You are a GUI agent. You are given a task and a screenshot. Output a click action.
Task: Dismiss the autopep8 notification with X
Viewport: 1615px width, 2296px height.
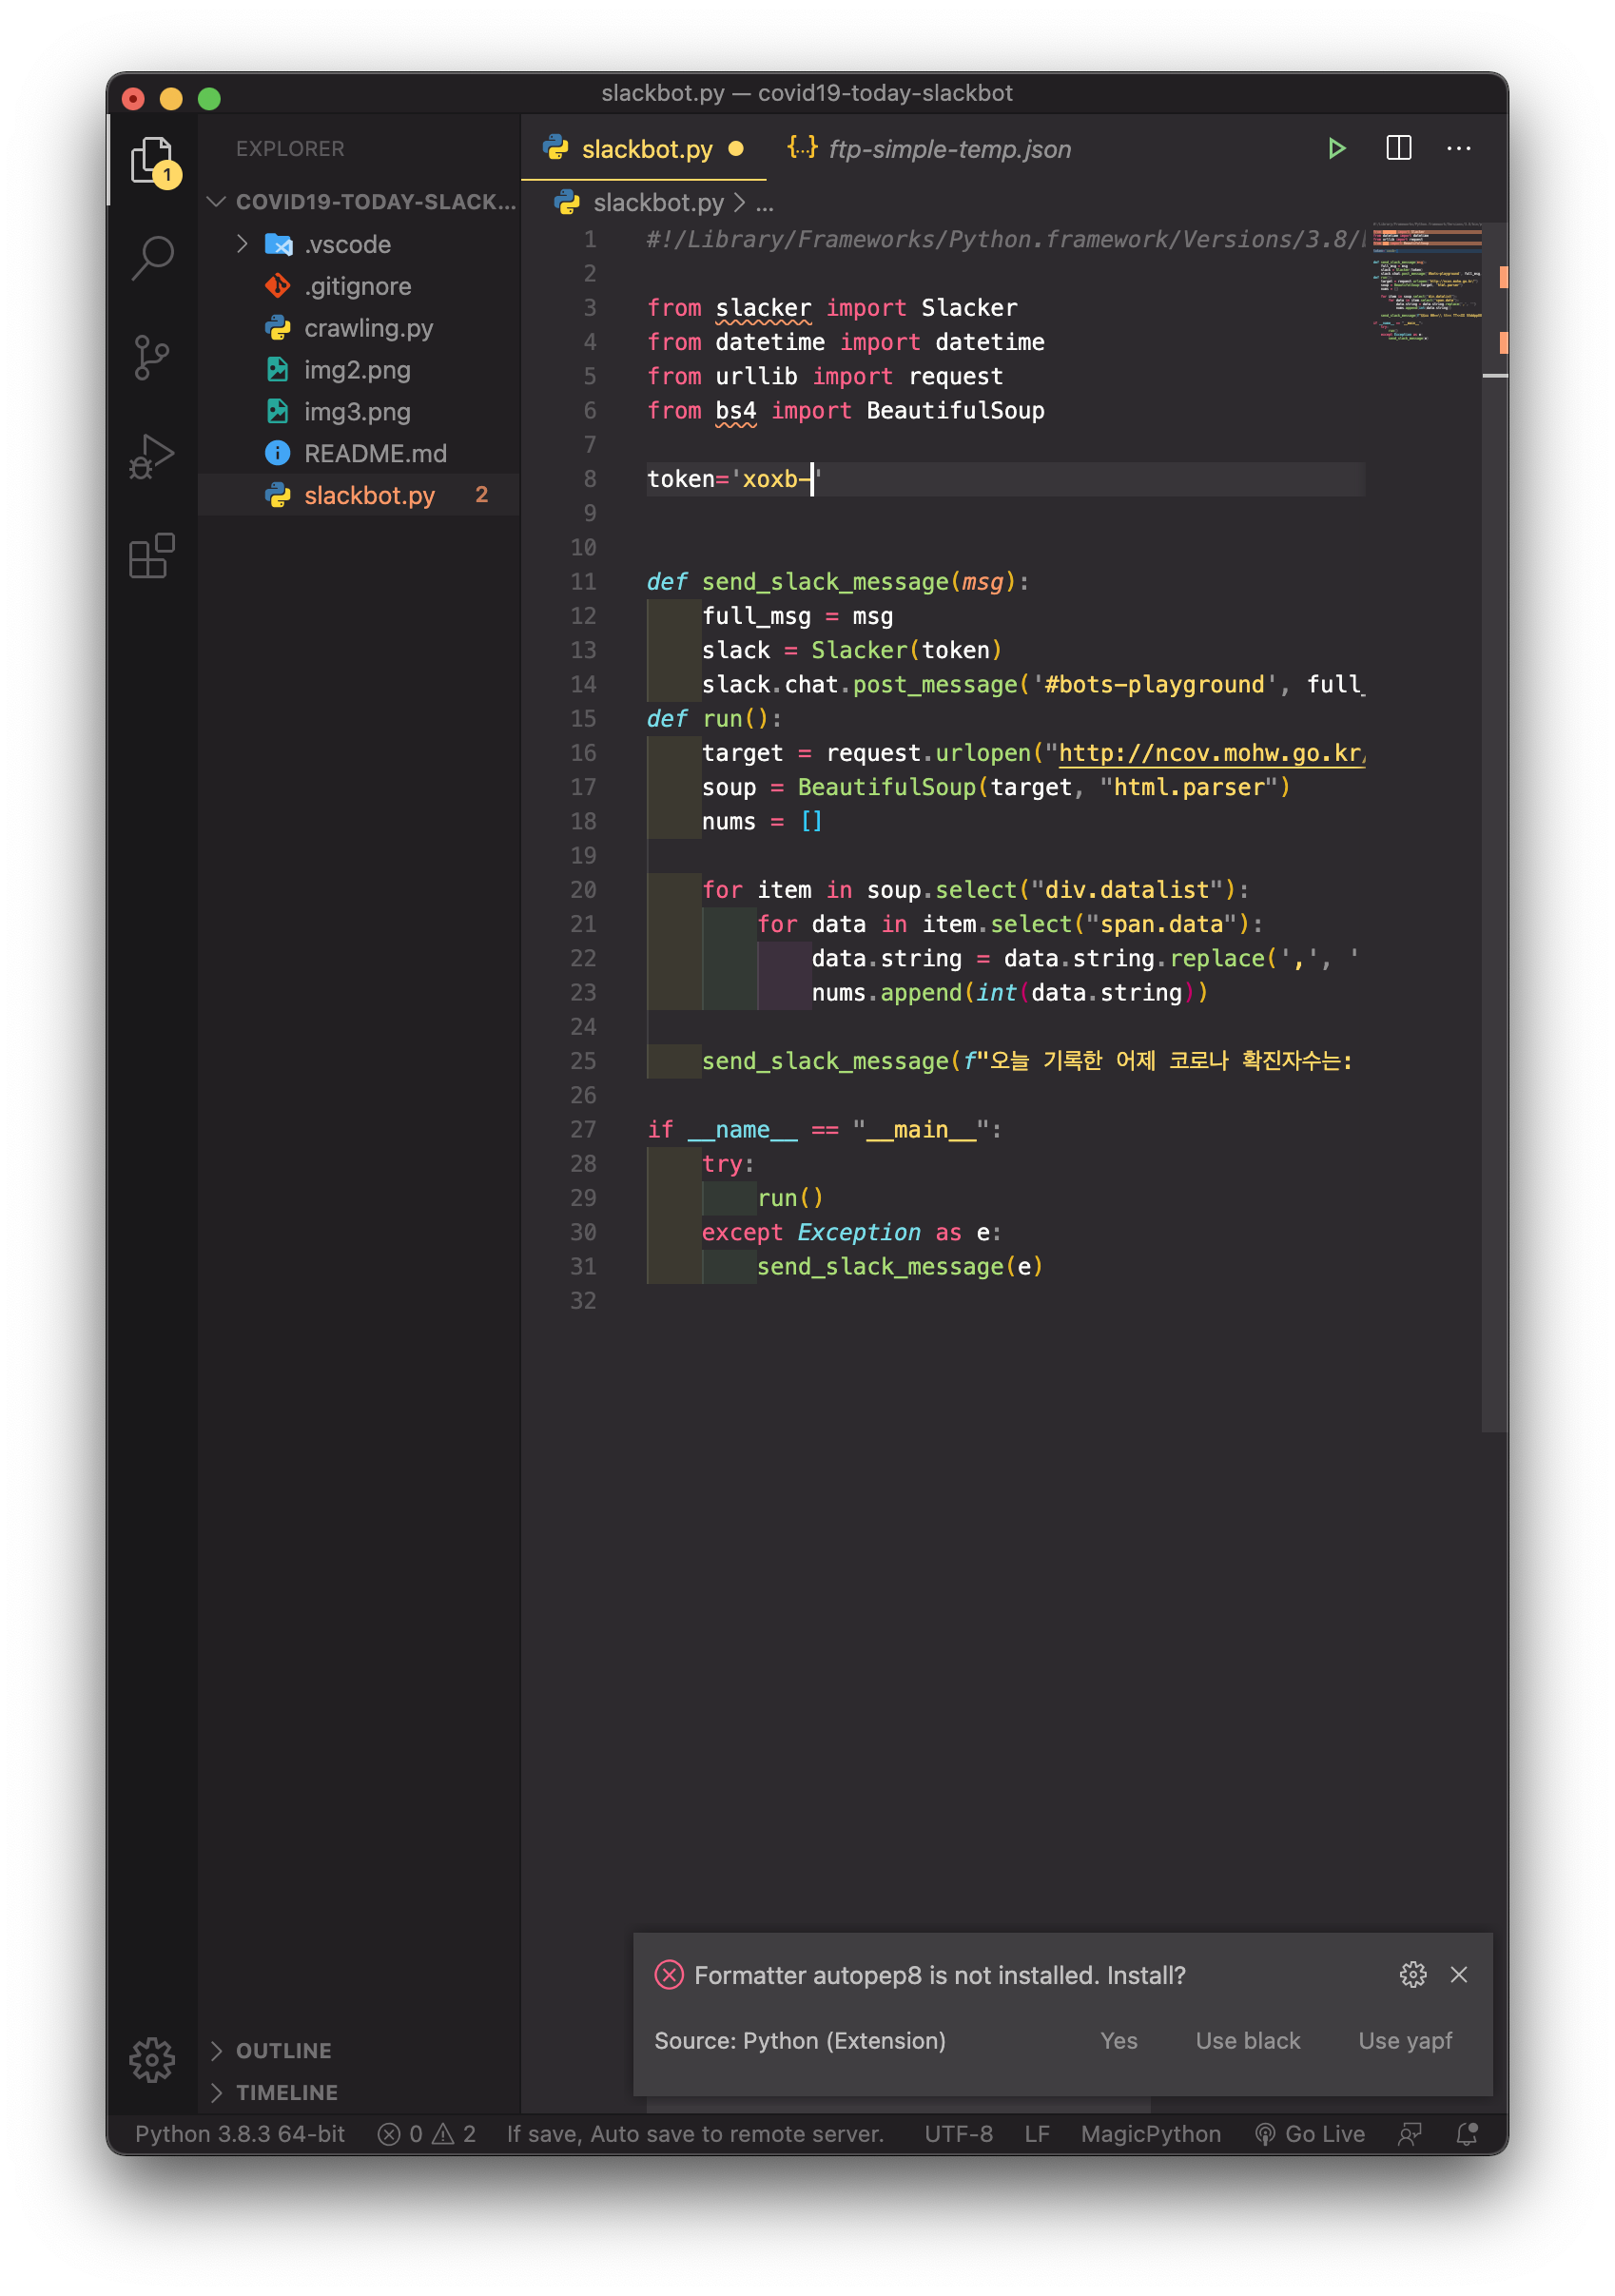coord(1458,1974)
